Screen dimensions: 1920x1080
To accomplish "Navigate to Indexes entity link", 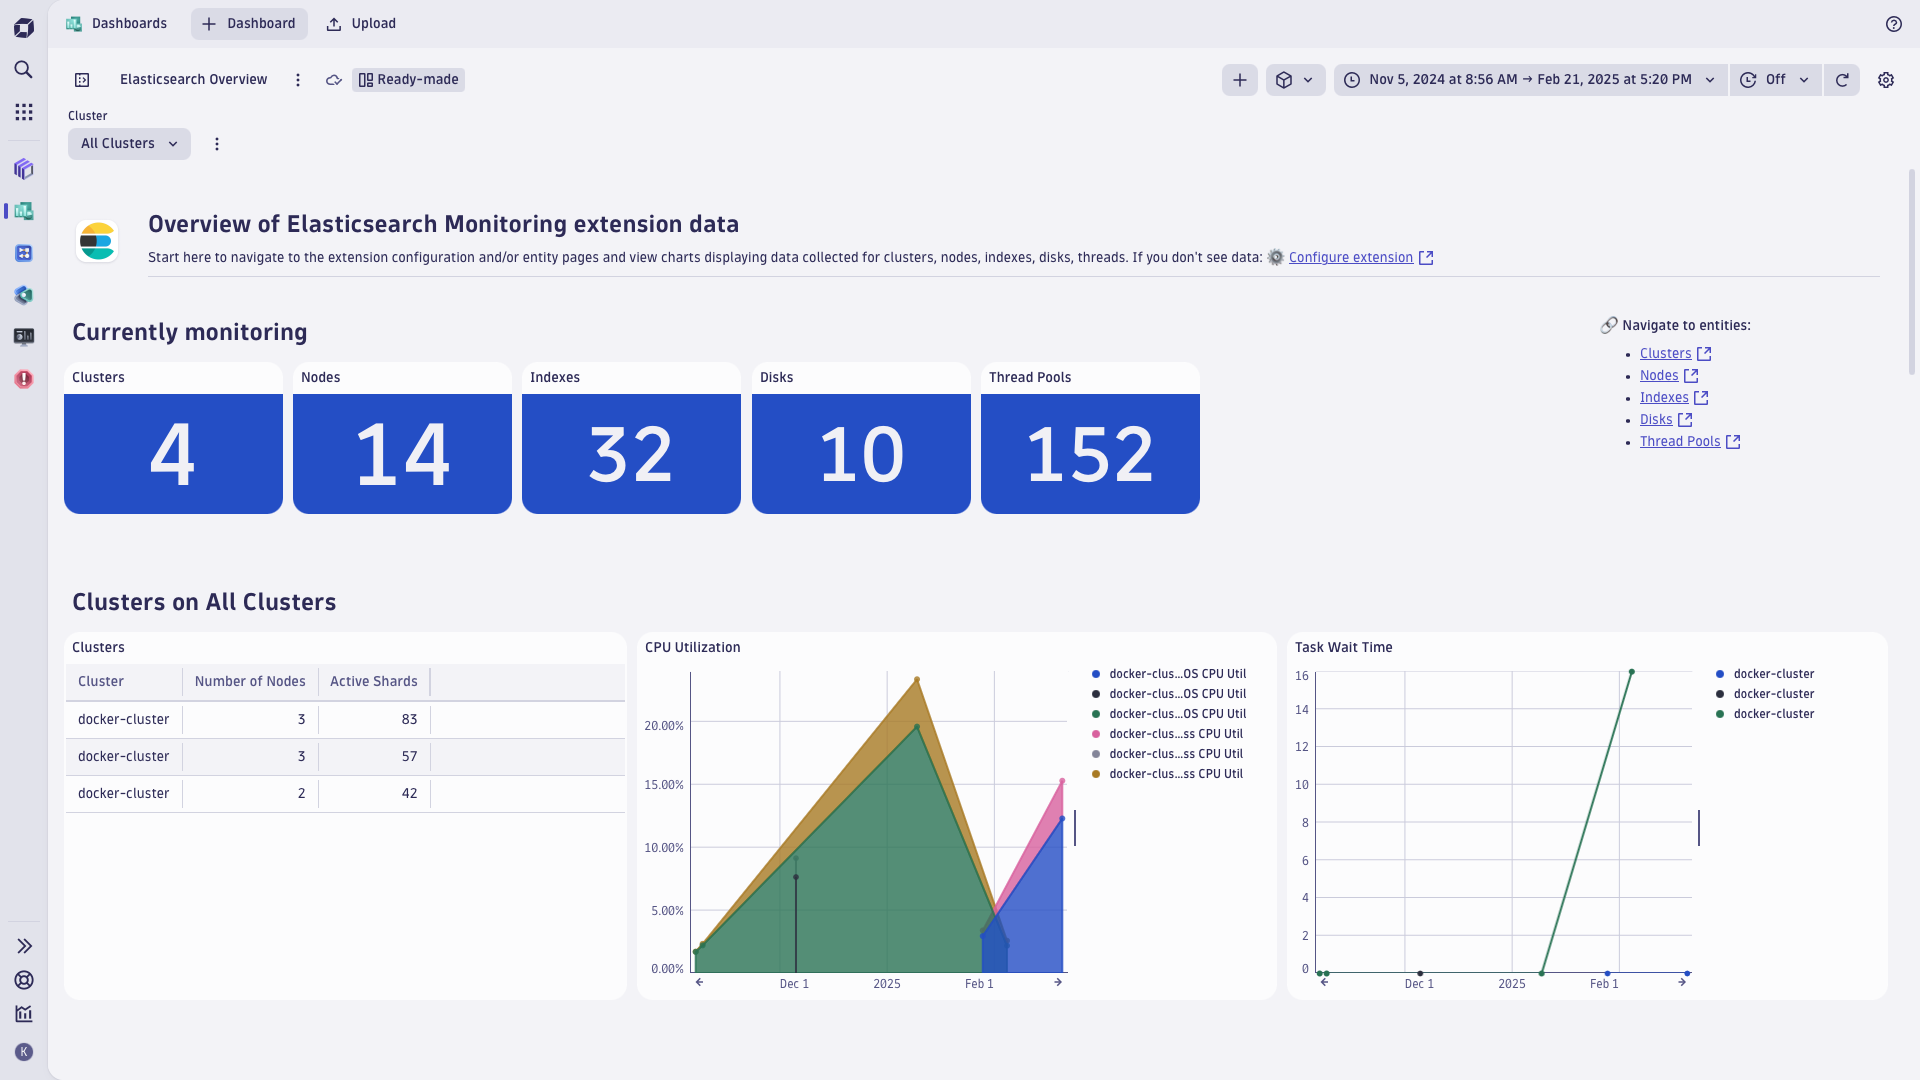I will click(x=1664, y=398).
